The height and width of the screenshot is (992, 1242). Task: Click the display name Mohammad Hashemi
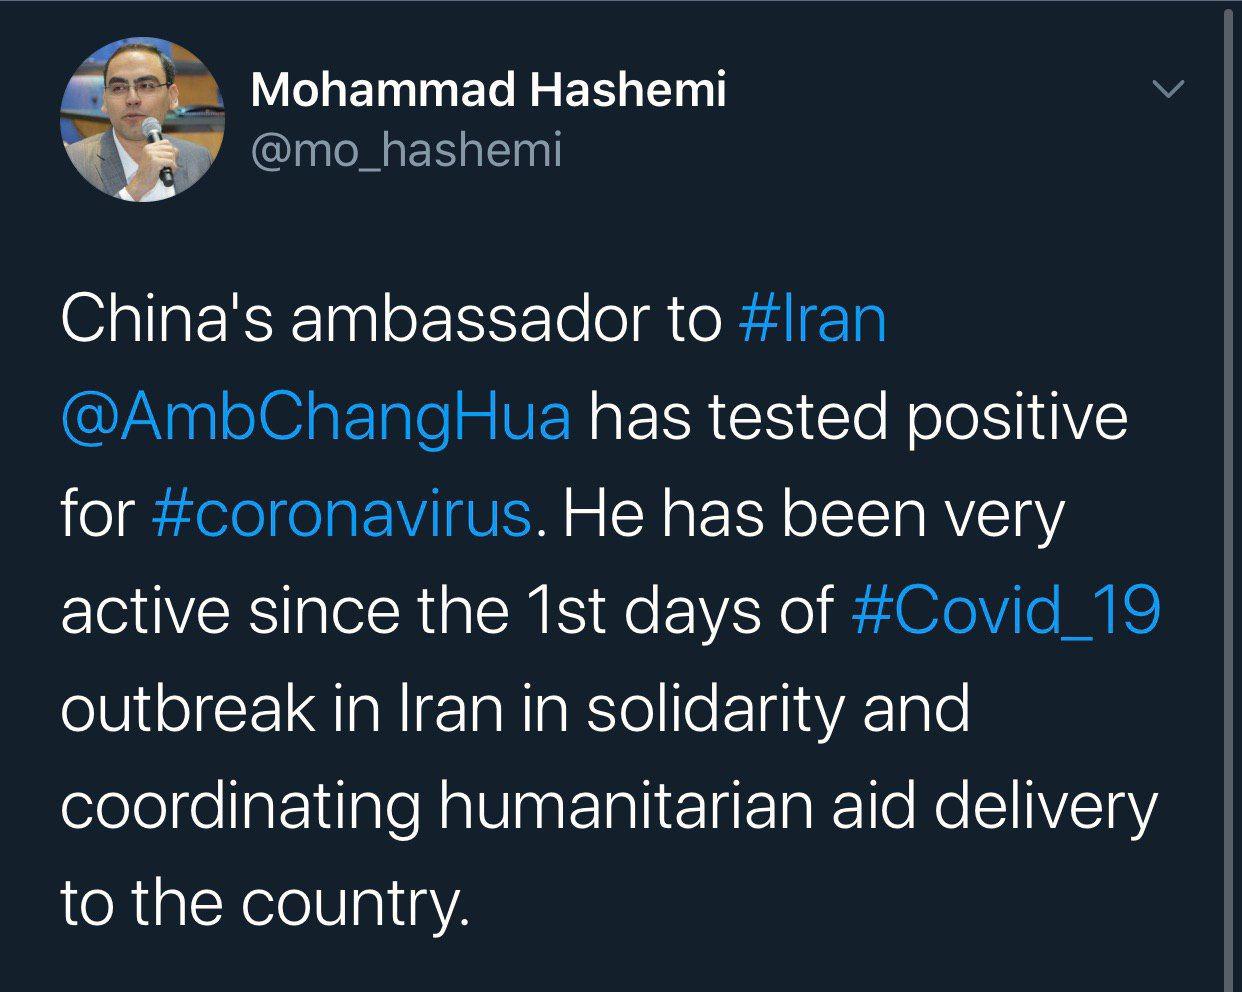coord(488,91)
